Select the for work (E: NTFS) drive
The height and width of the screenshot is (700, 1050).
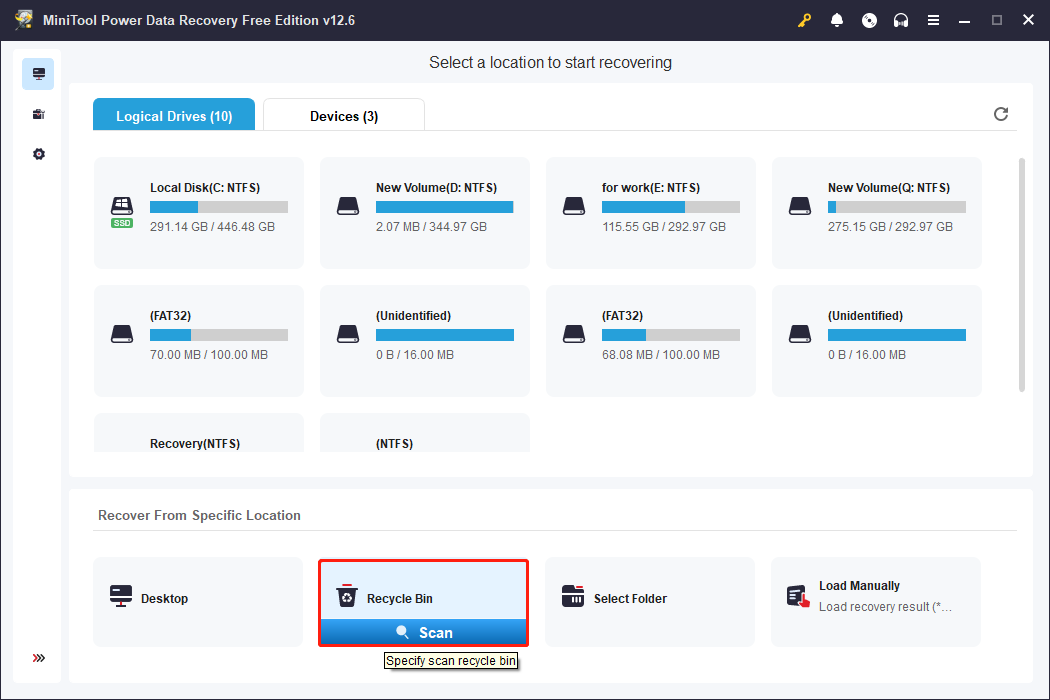(x=651, y=213)
